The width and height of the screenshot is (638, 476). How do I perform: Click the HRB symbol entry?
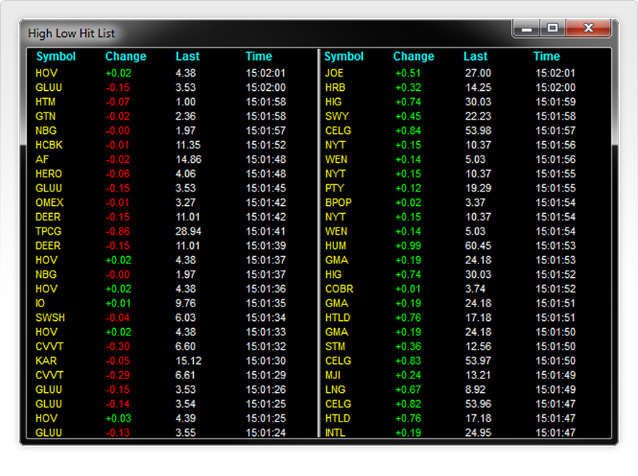click(x=335, y=88)
